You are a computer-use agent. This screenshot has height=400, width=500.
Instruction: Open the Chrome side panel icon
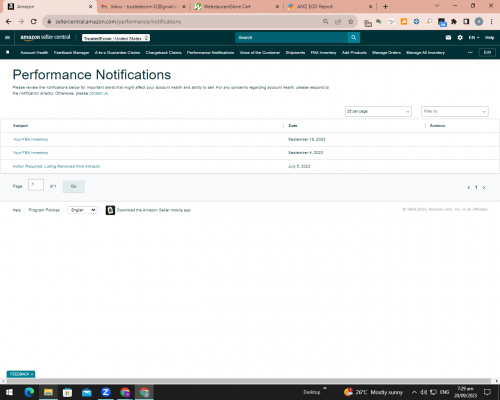click(466, 22)
